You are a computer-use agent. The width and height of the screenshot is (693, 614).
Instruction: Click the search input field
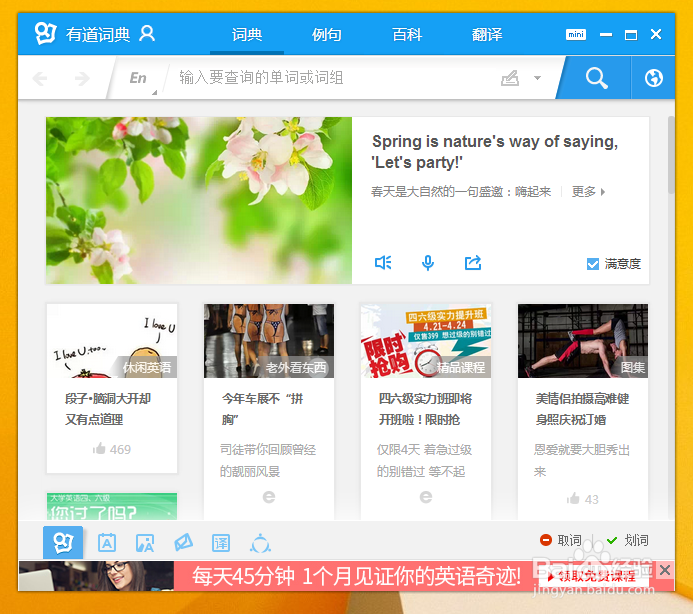coord(331,78)
